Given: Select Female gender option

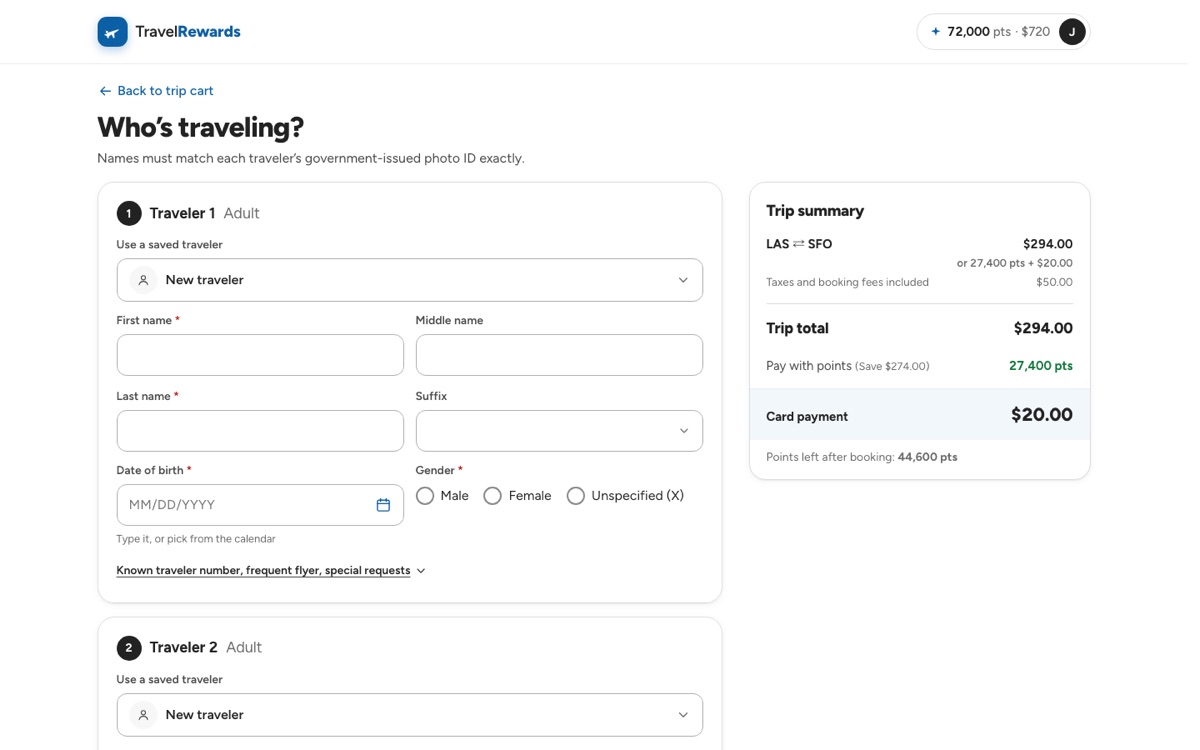Looking at the screenshot, I should [x=492, y=496].
